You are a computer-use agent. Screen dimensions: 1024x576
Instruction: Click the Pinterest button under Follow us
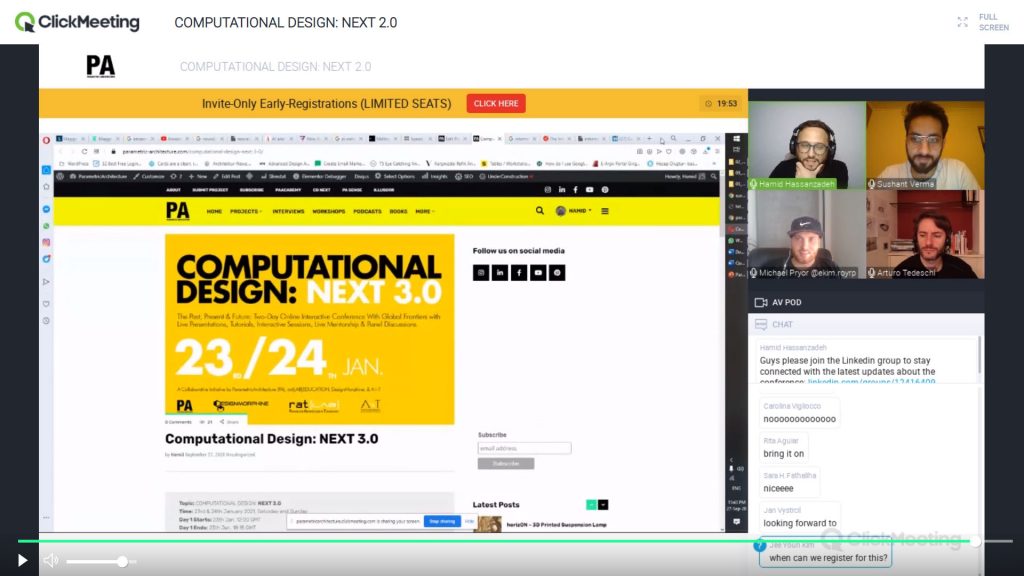click(x=557, y=273)
